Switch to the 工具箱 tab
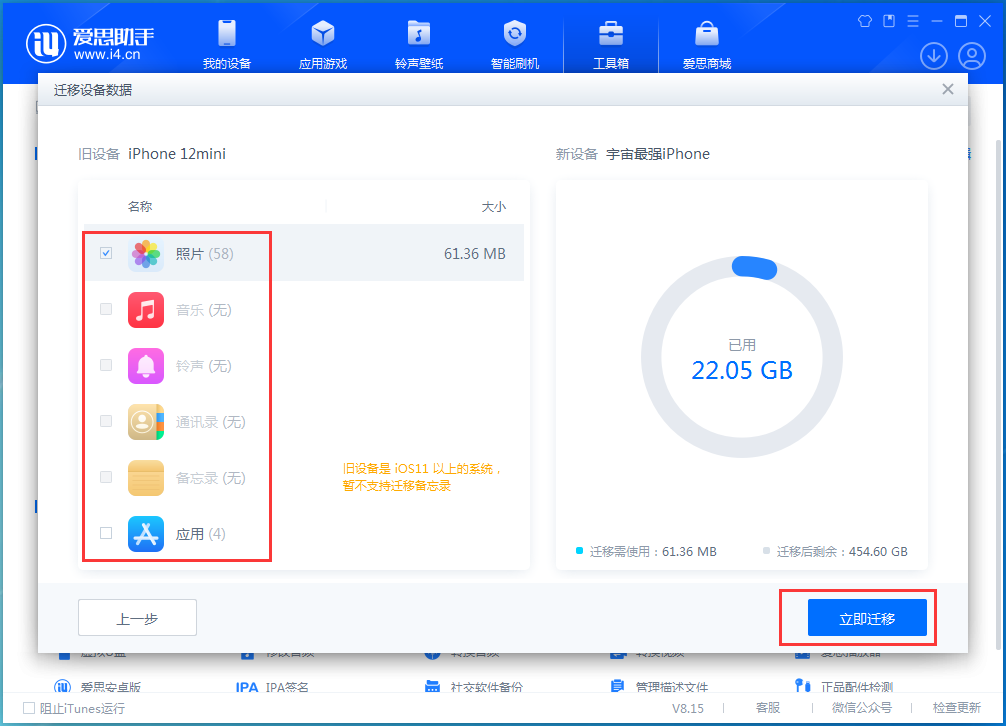The image size is (1006, 726). (611, 45)
